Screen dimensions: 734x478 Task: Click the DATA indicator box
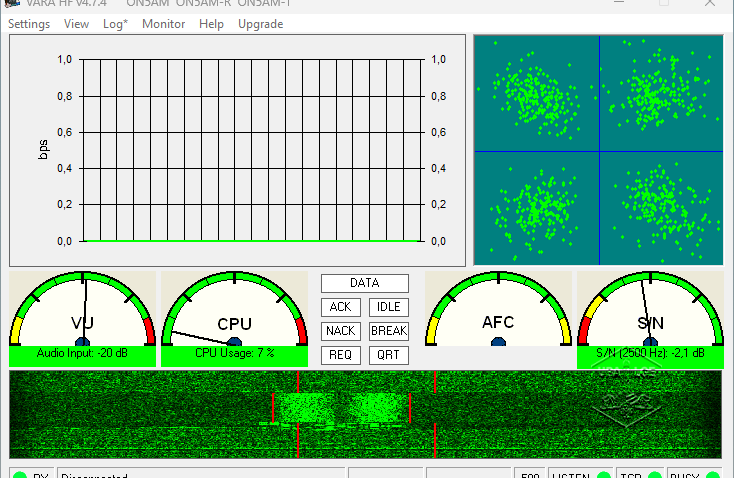[364, 283]
